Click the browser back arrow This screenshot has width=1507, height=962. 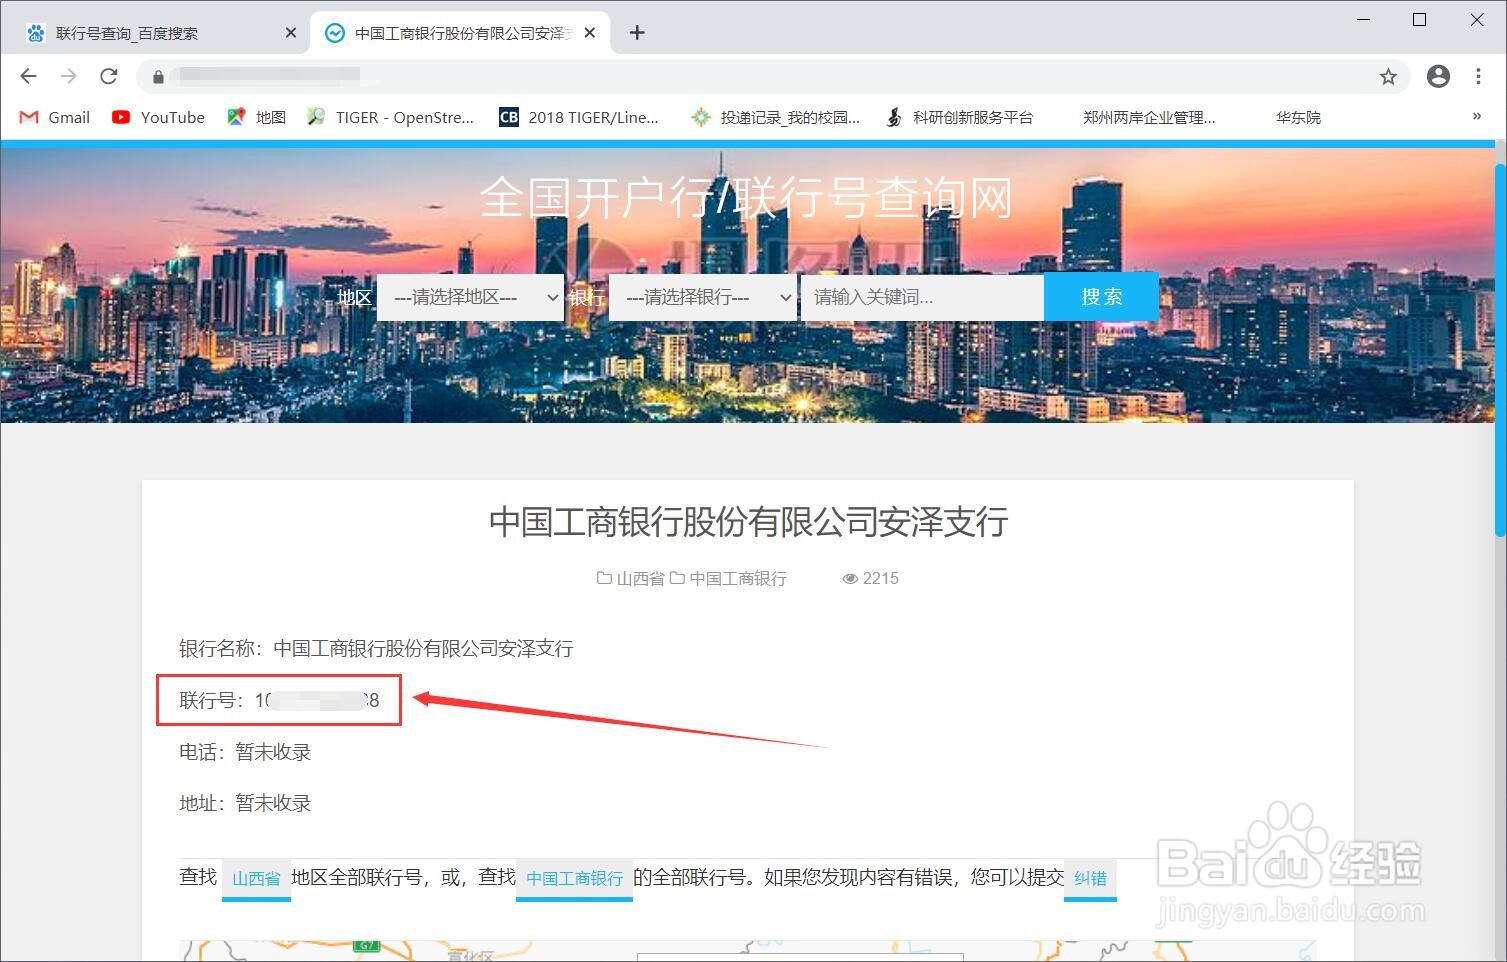point(27,76)
